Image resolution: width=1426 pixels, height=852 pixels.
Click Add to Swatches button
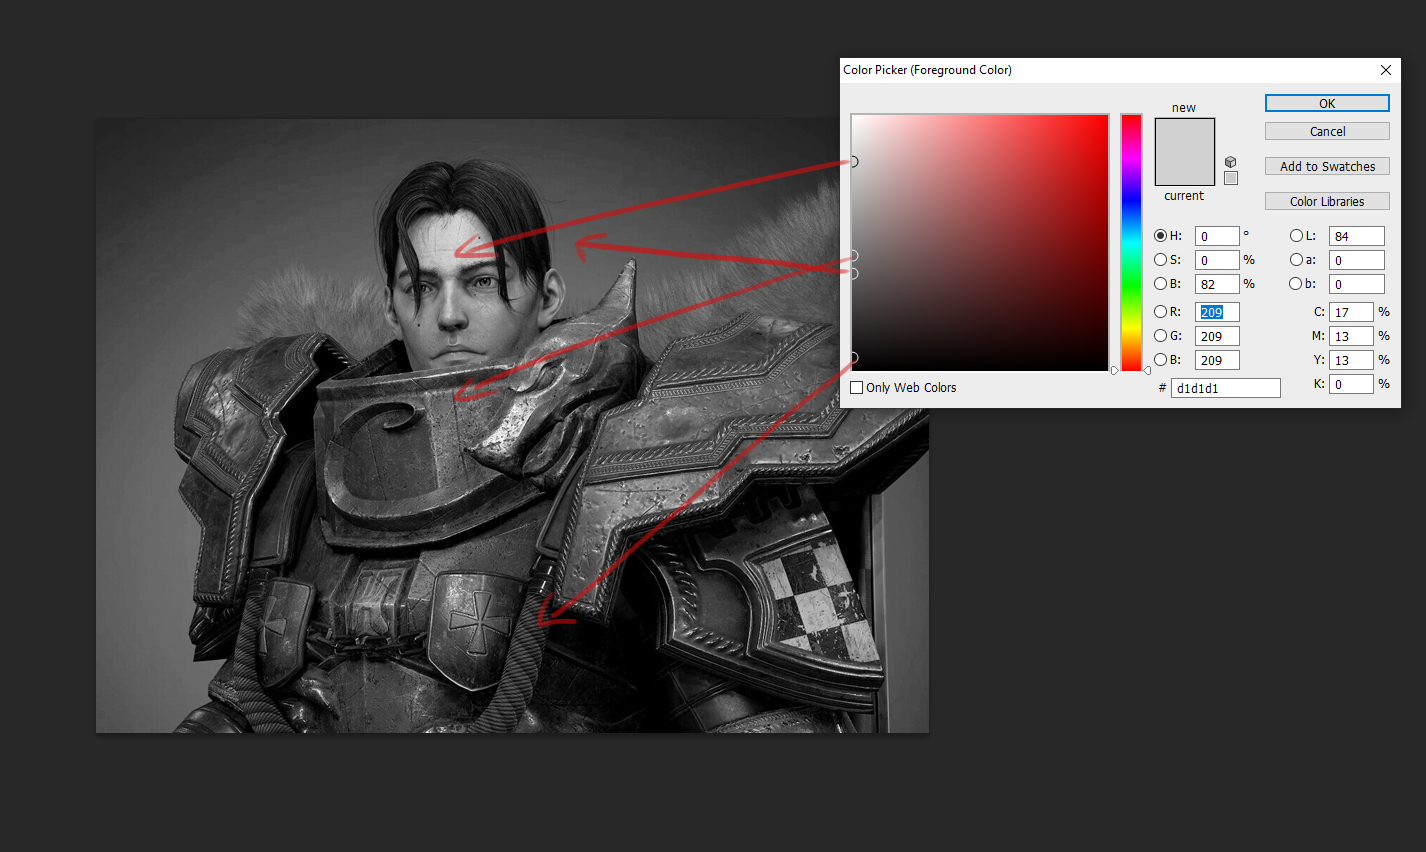[x=1327, y=166]
